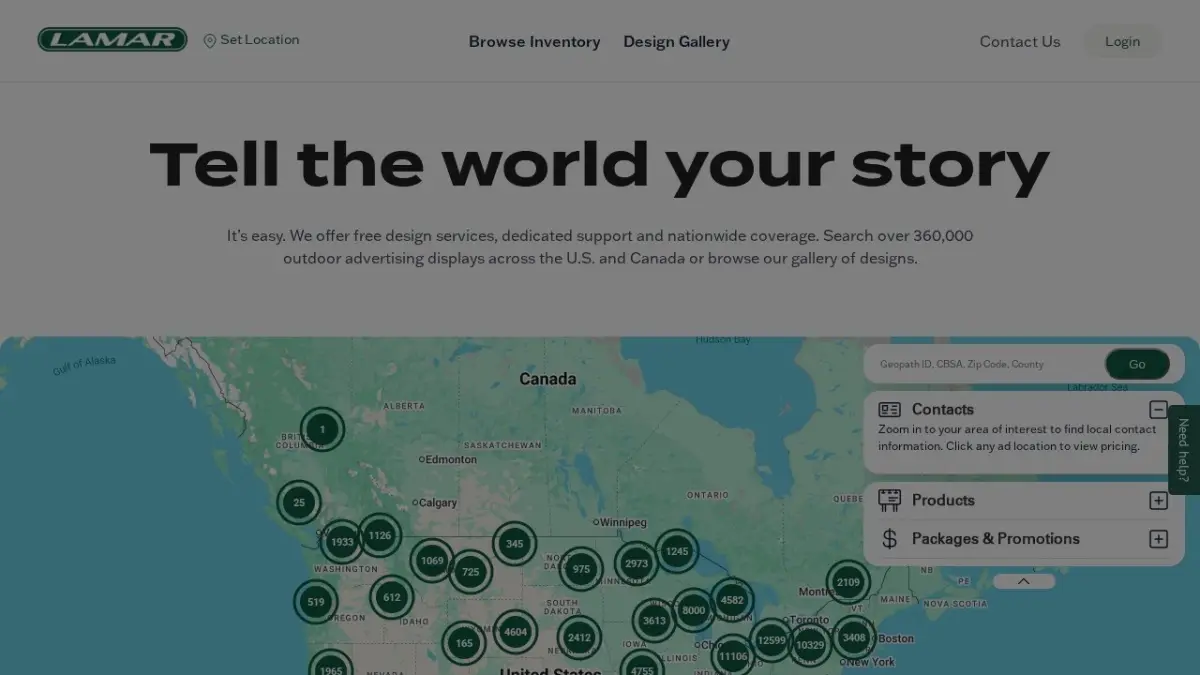Select the 4604 map cluster
The image size is (1200, 675).
(516, 632)
